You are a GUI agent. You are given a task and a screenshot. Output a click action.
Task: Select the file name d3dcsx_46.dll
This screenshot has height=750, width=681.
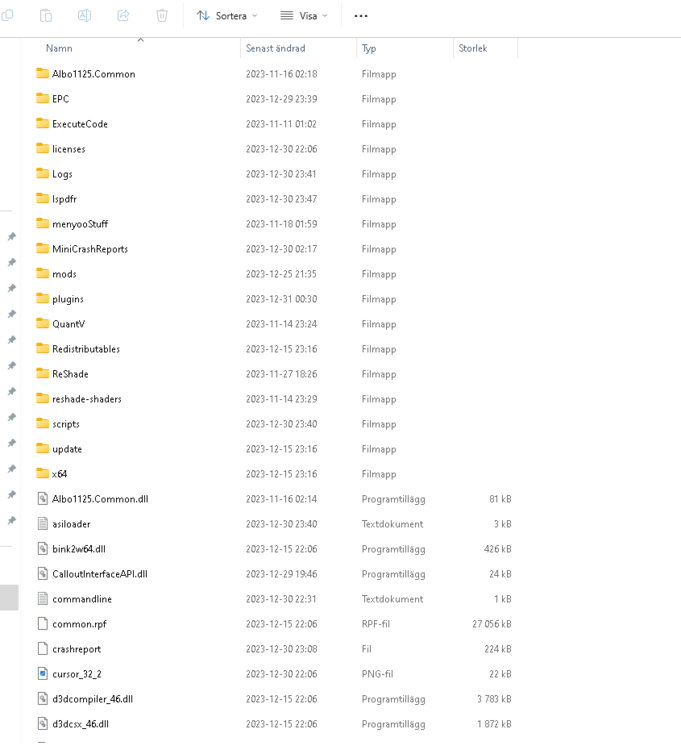[x=80, y=724]
